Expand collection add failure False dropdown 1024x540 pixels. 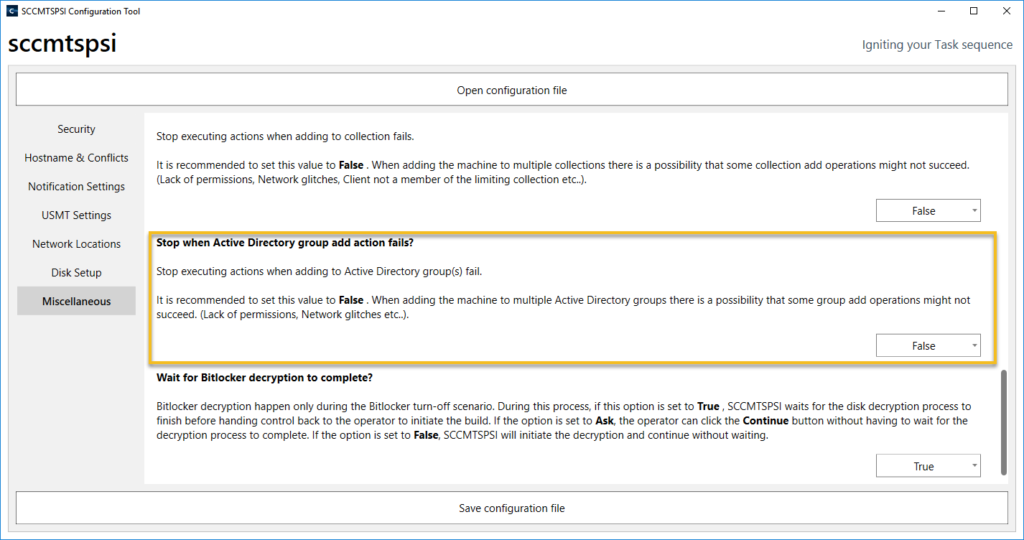(927, 211)
